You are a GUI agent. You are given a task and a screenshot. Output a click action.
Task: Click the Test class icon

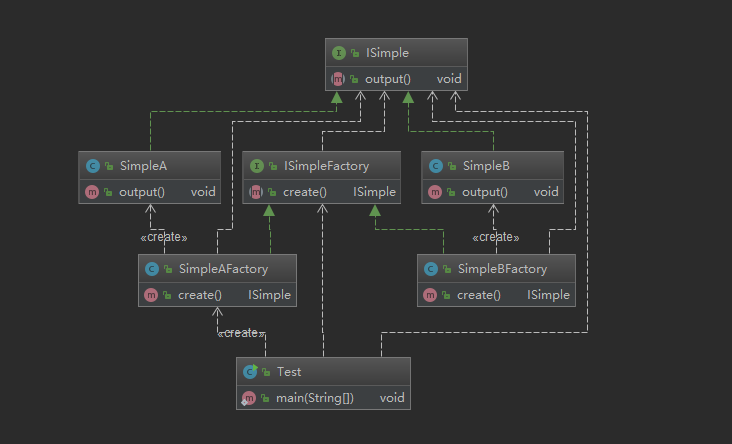[250, 372]
